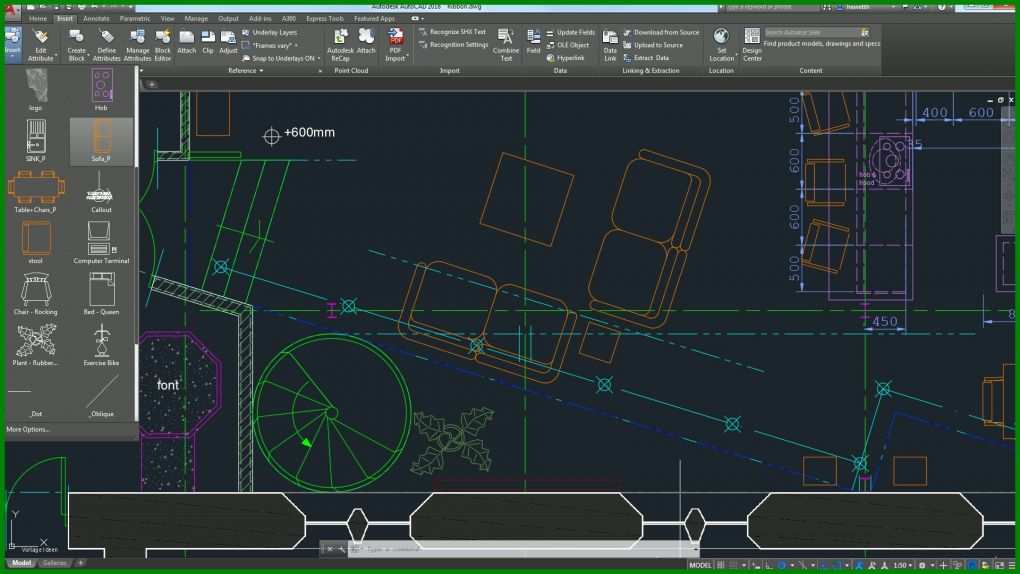Pick the Bed - Queen block
1020x574 pixels.
coord(101,294)
